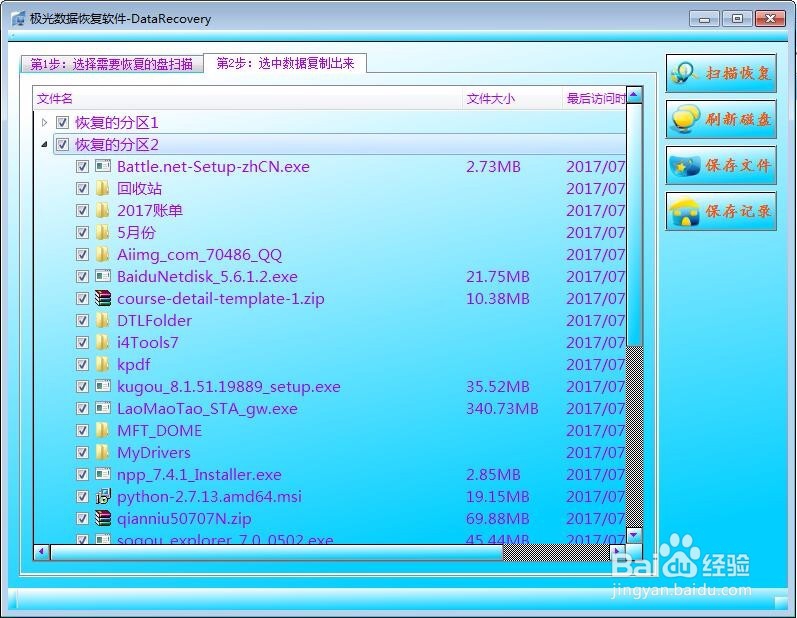797x618 pixels.
Task: Click the 2017账单 folder icon
Action: coord(103,210)
